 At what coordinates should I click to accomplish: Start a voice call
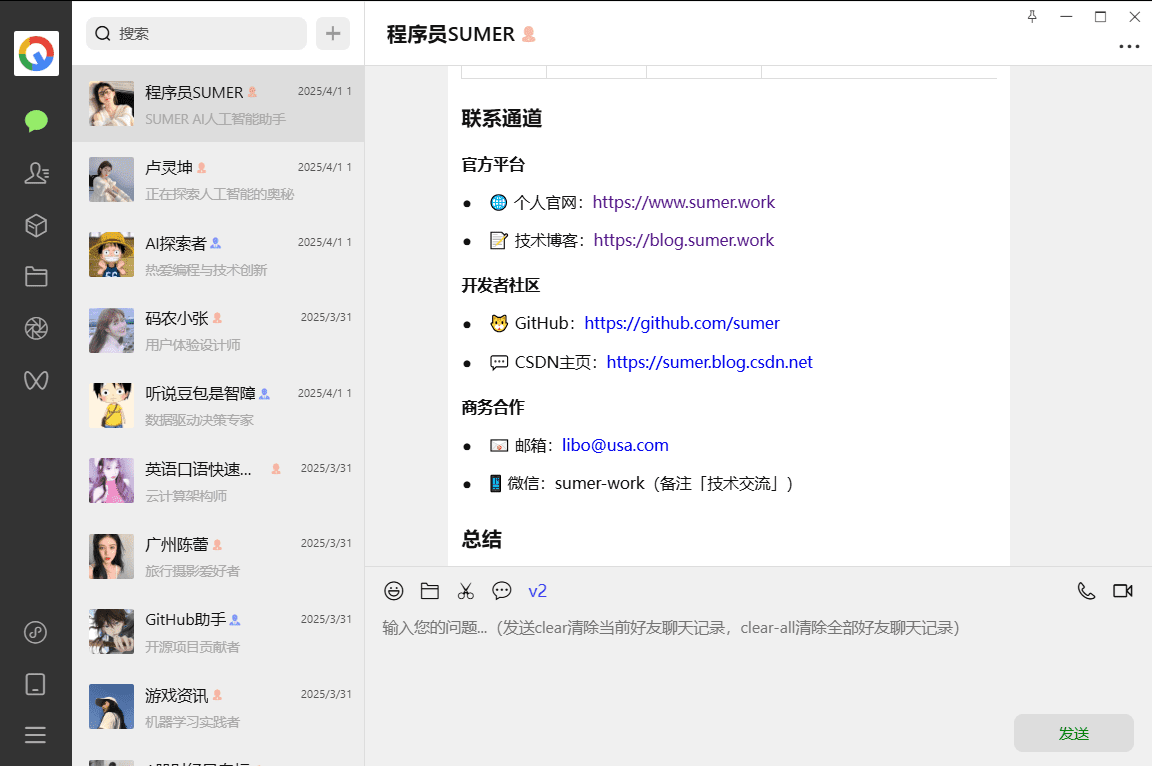coord(1086,591)
